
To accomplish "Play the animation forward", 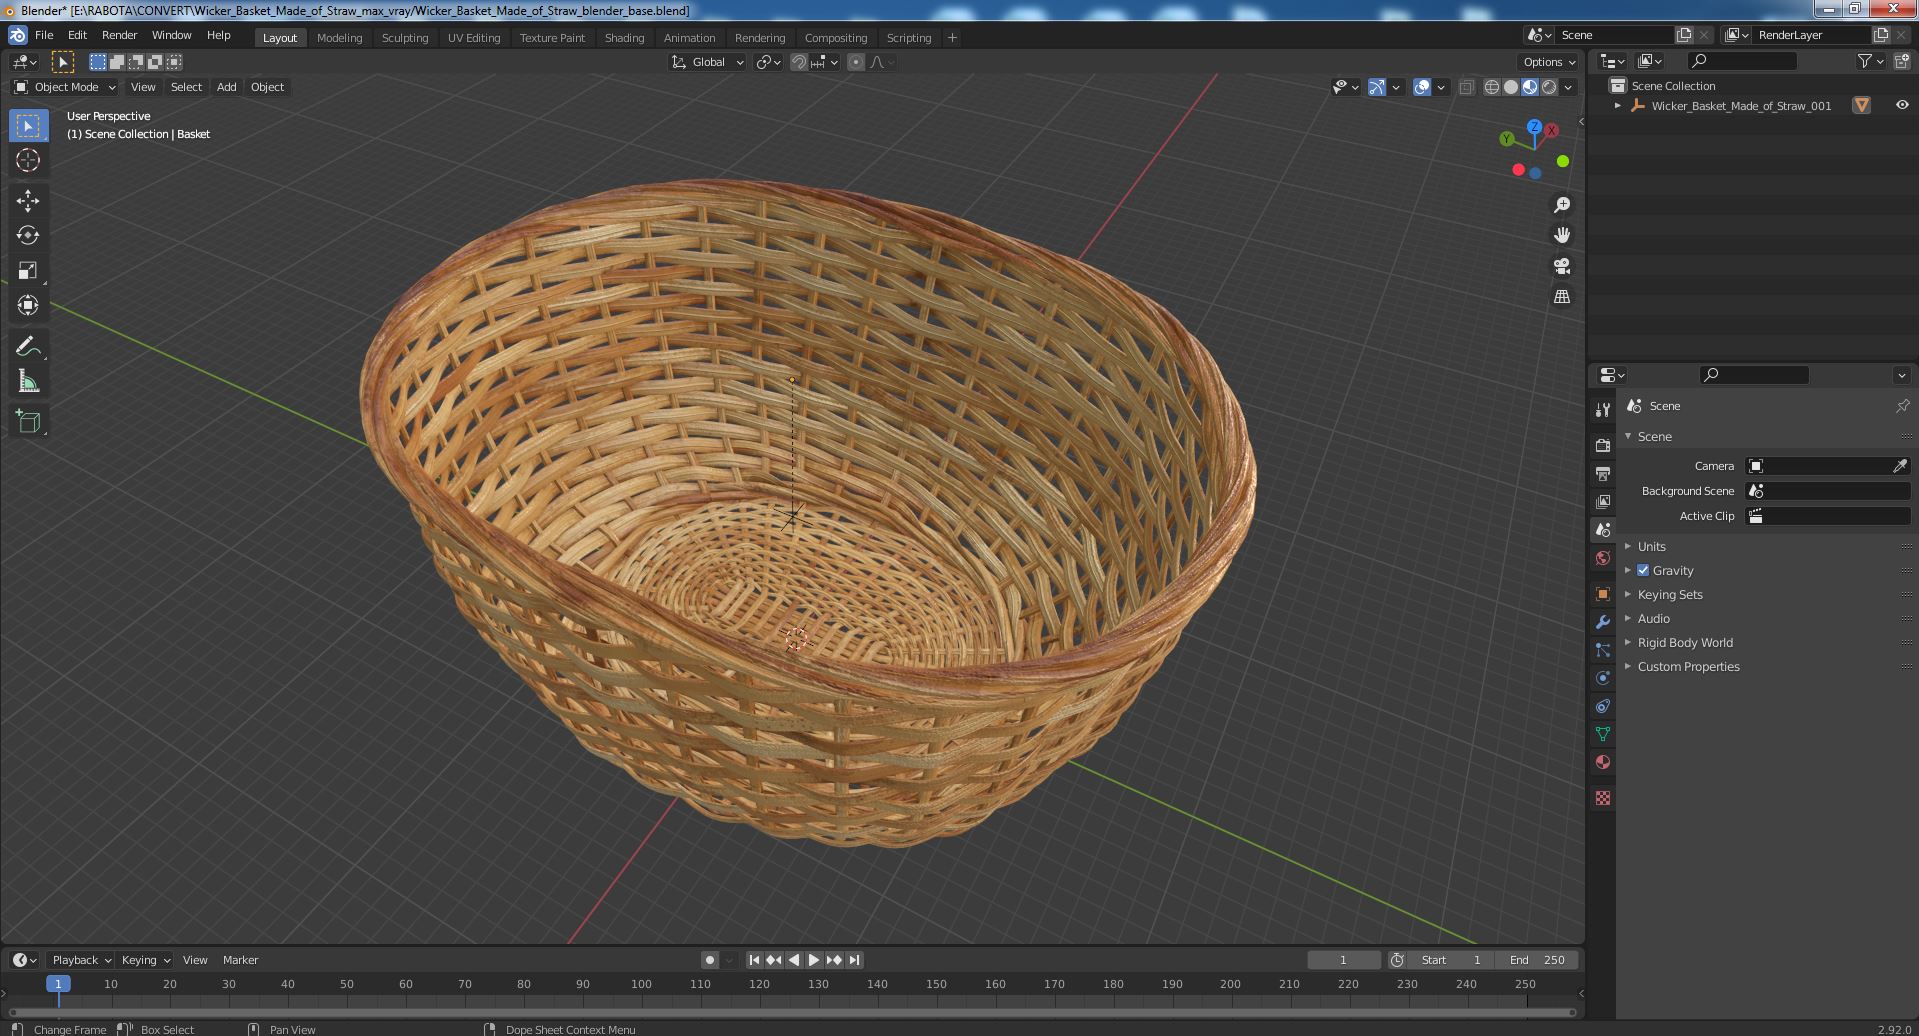I will pos(814,960).
